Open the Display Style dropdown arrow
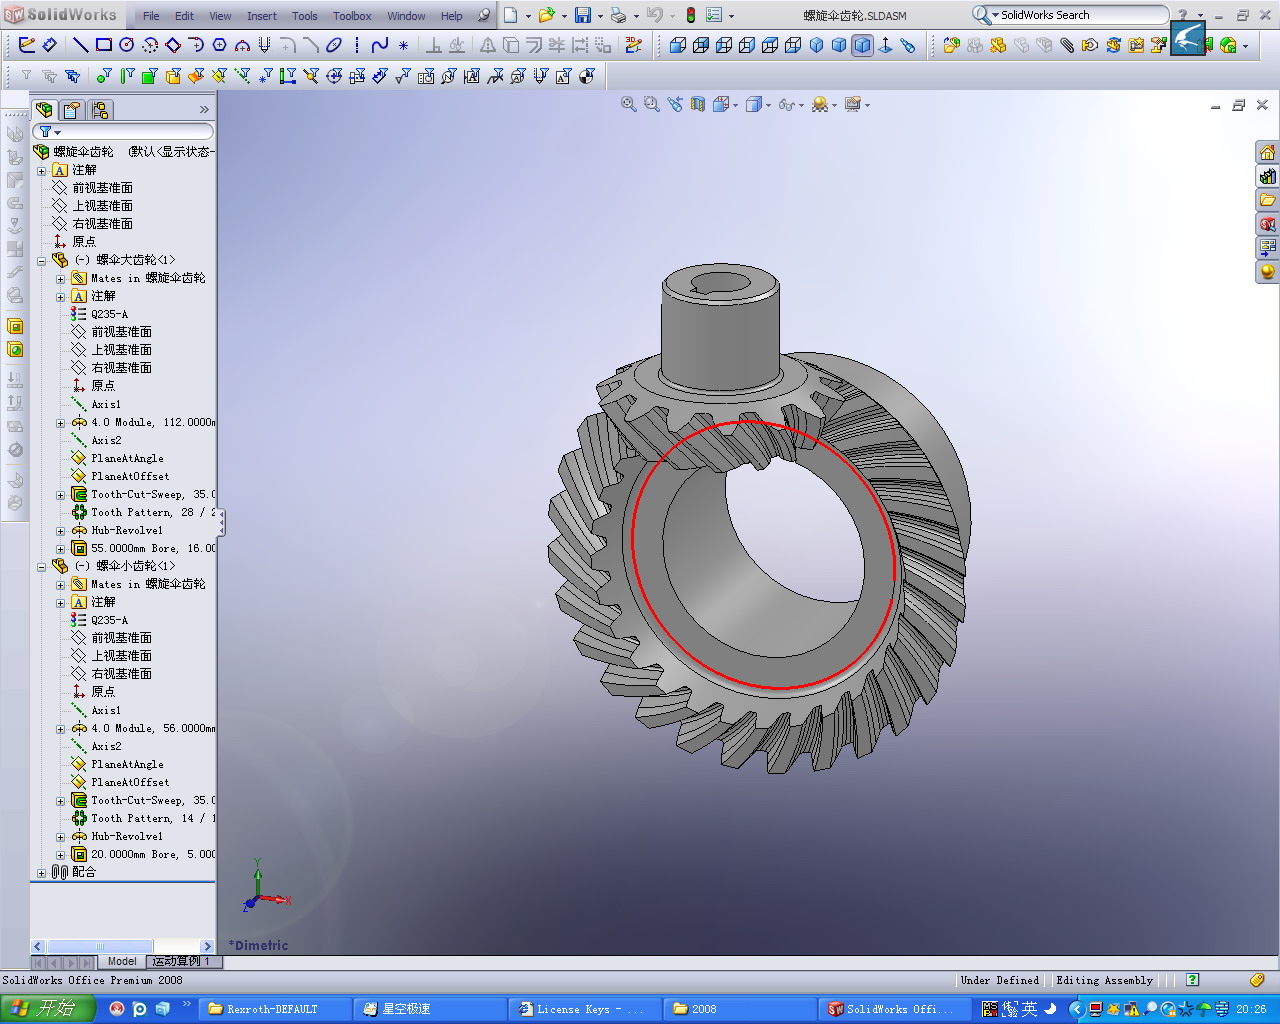The width and height of the screenshot is (1280, 1024). click(769, 104)
